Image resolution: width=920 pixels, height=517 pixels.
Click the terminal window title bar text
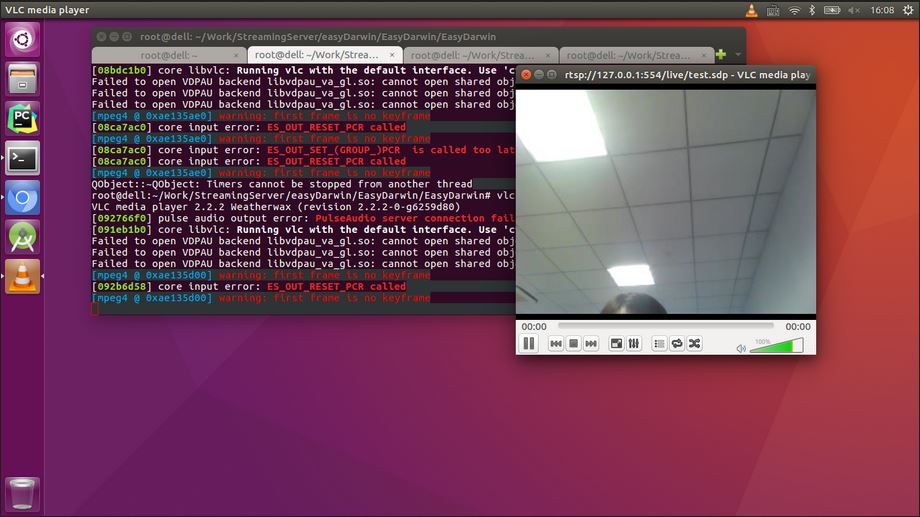(318, 36)
